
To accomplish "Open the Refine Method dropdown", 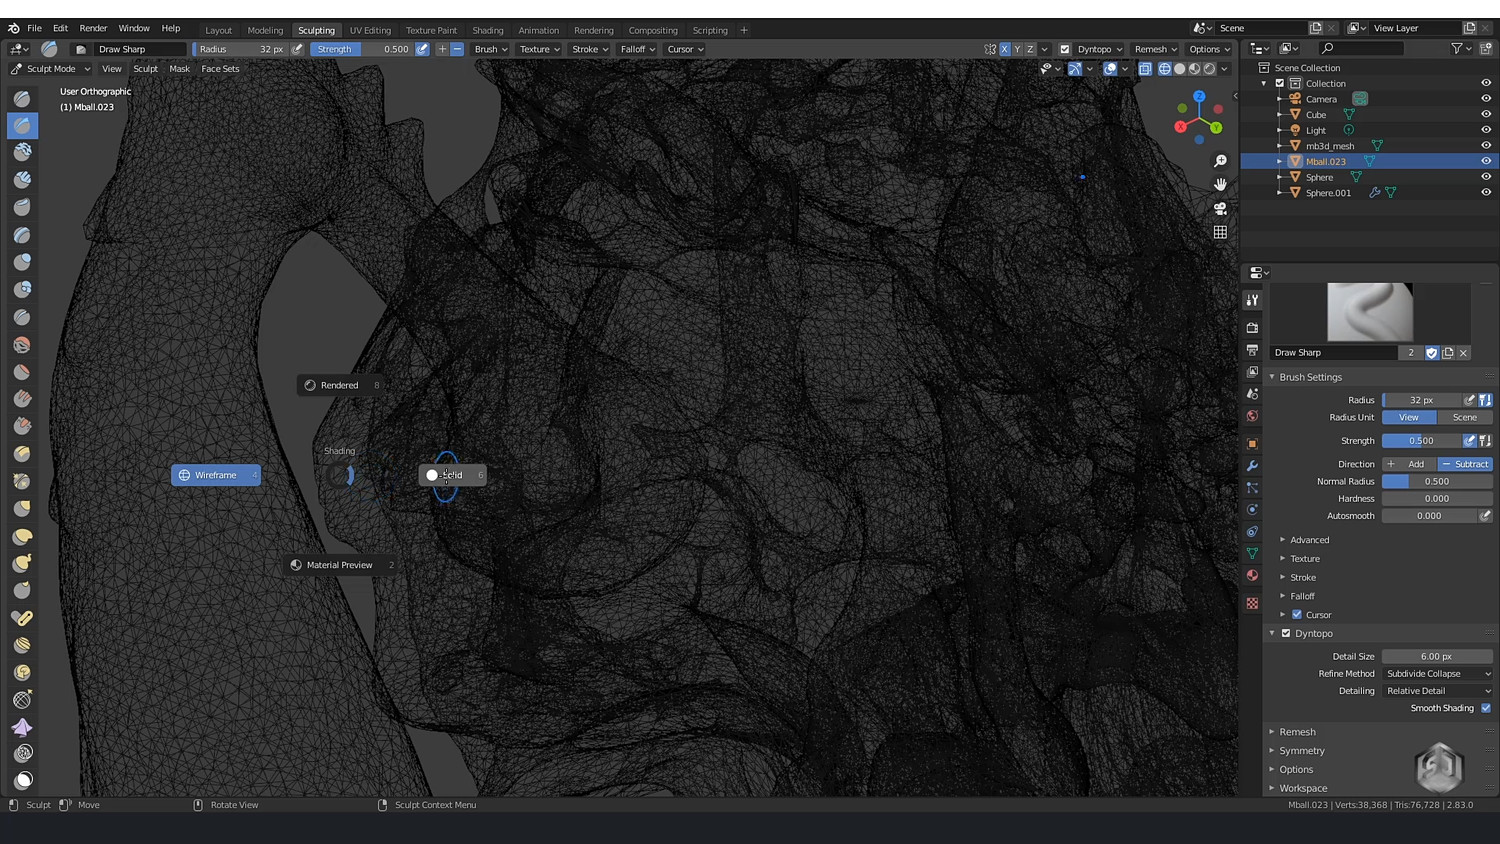I will click(x=1438, y=674).
